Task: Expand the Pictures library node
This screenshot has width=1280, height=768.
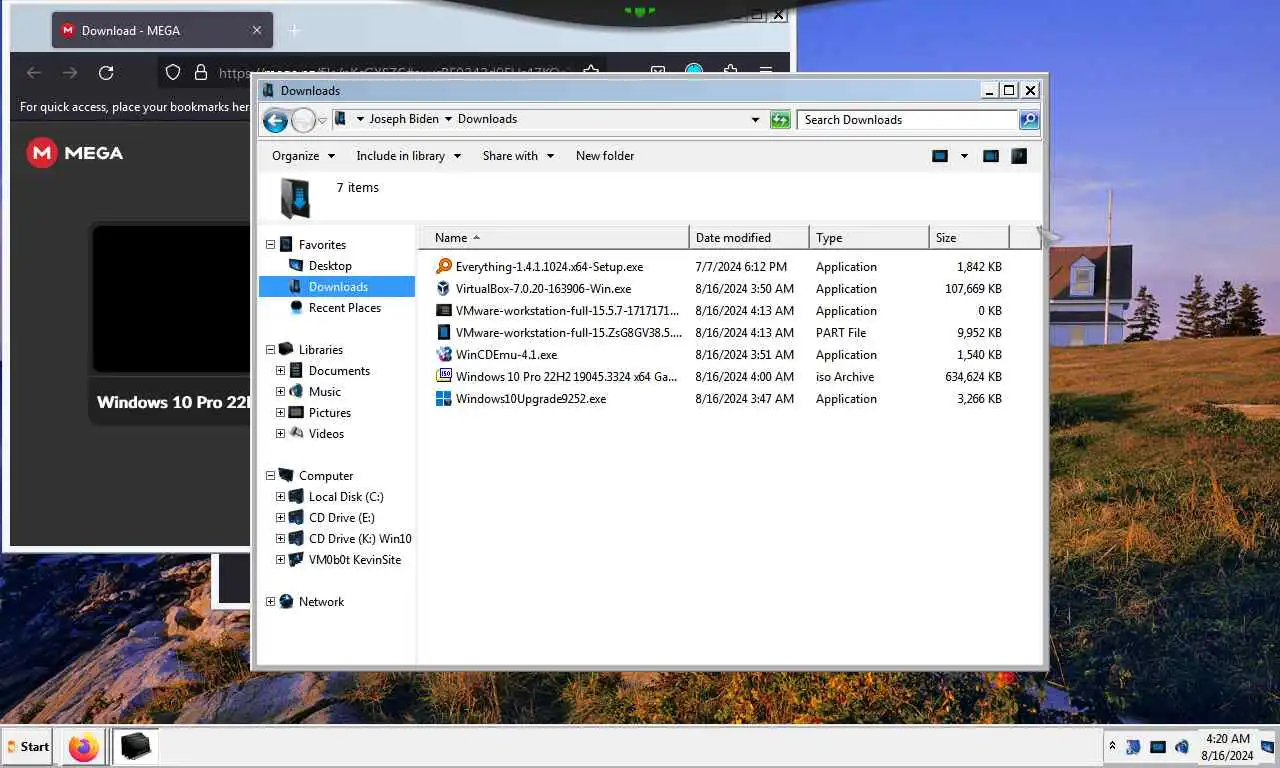Action: pyautogui.click(x=281, y=413)
